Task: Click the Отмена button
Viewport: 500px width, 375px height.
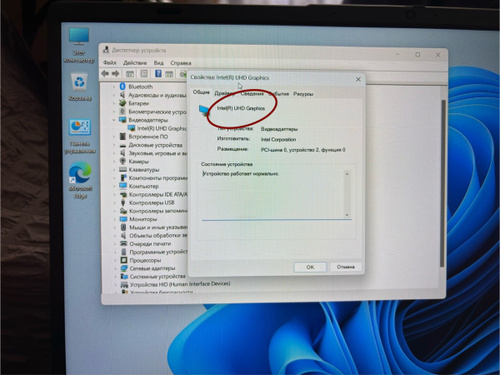Action: [345, 267]
